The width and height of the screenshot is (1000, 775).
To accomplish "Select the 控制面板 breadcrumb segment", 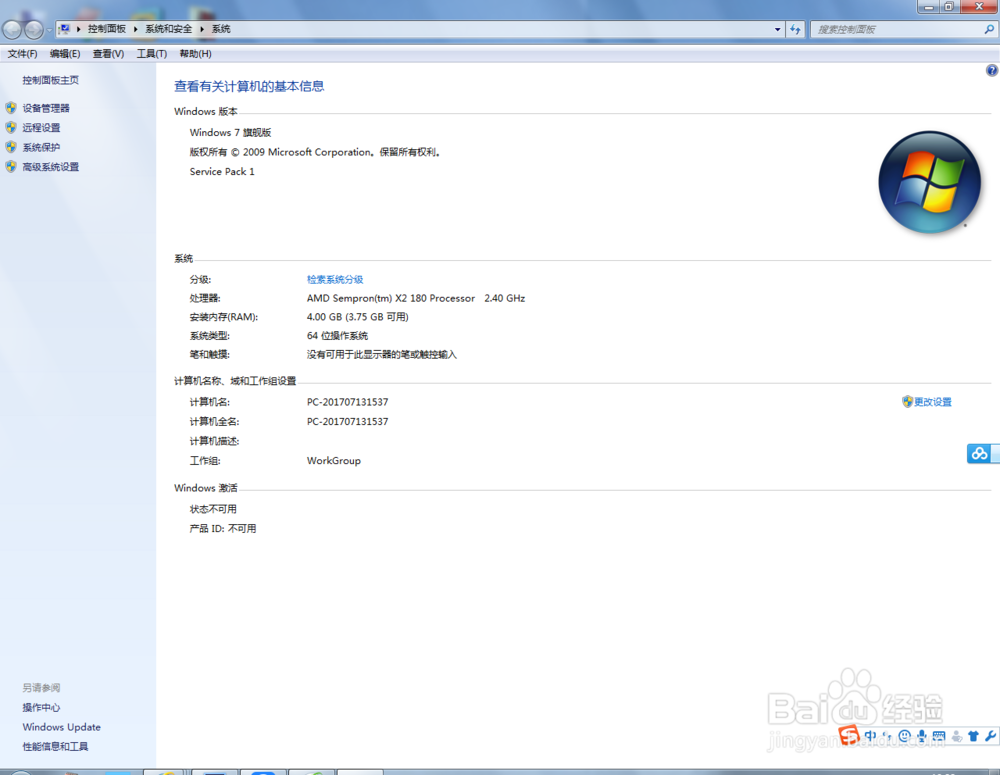I will 107,29.
